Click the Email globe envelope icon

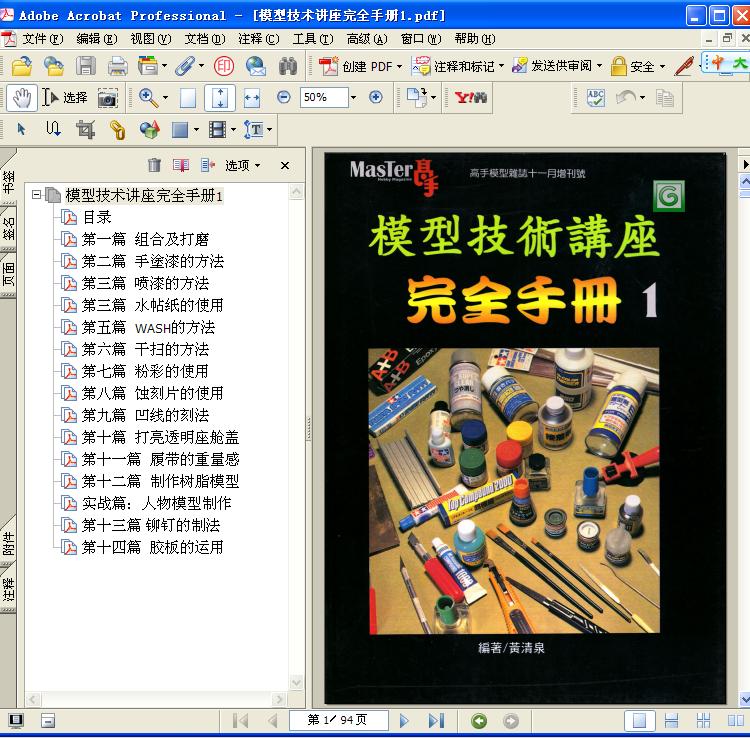click(256, 66)
